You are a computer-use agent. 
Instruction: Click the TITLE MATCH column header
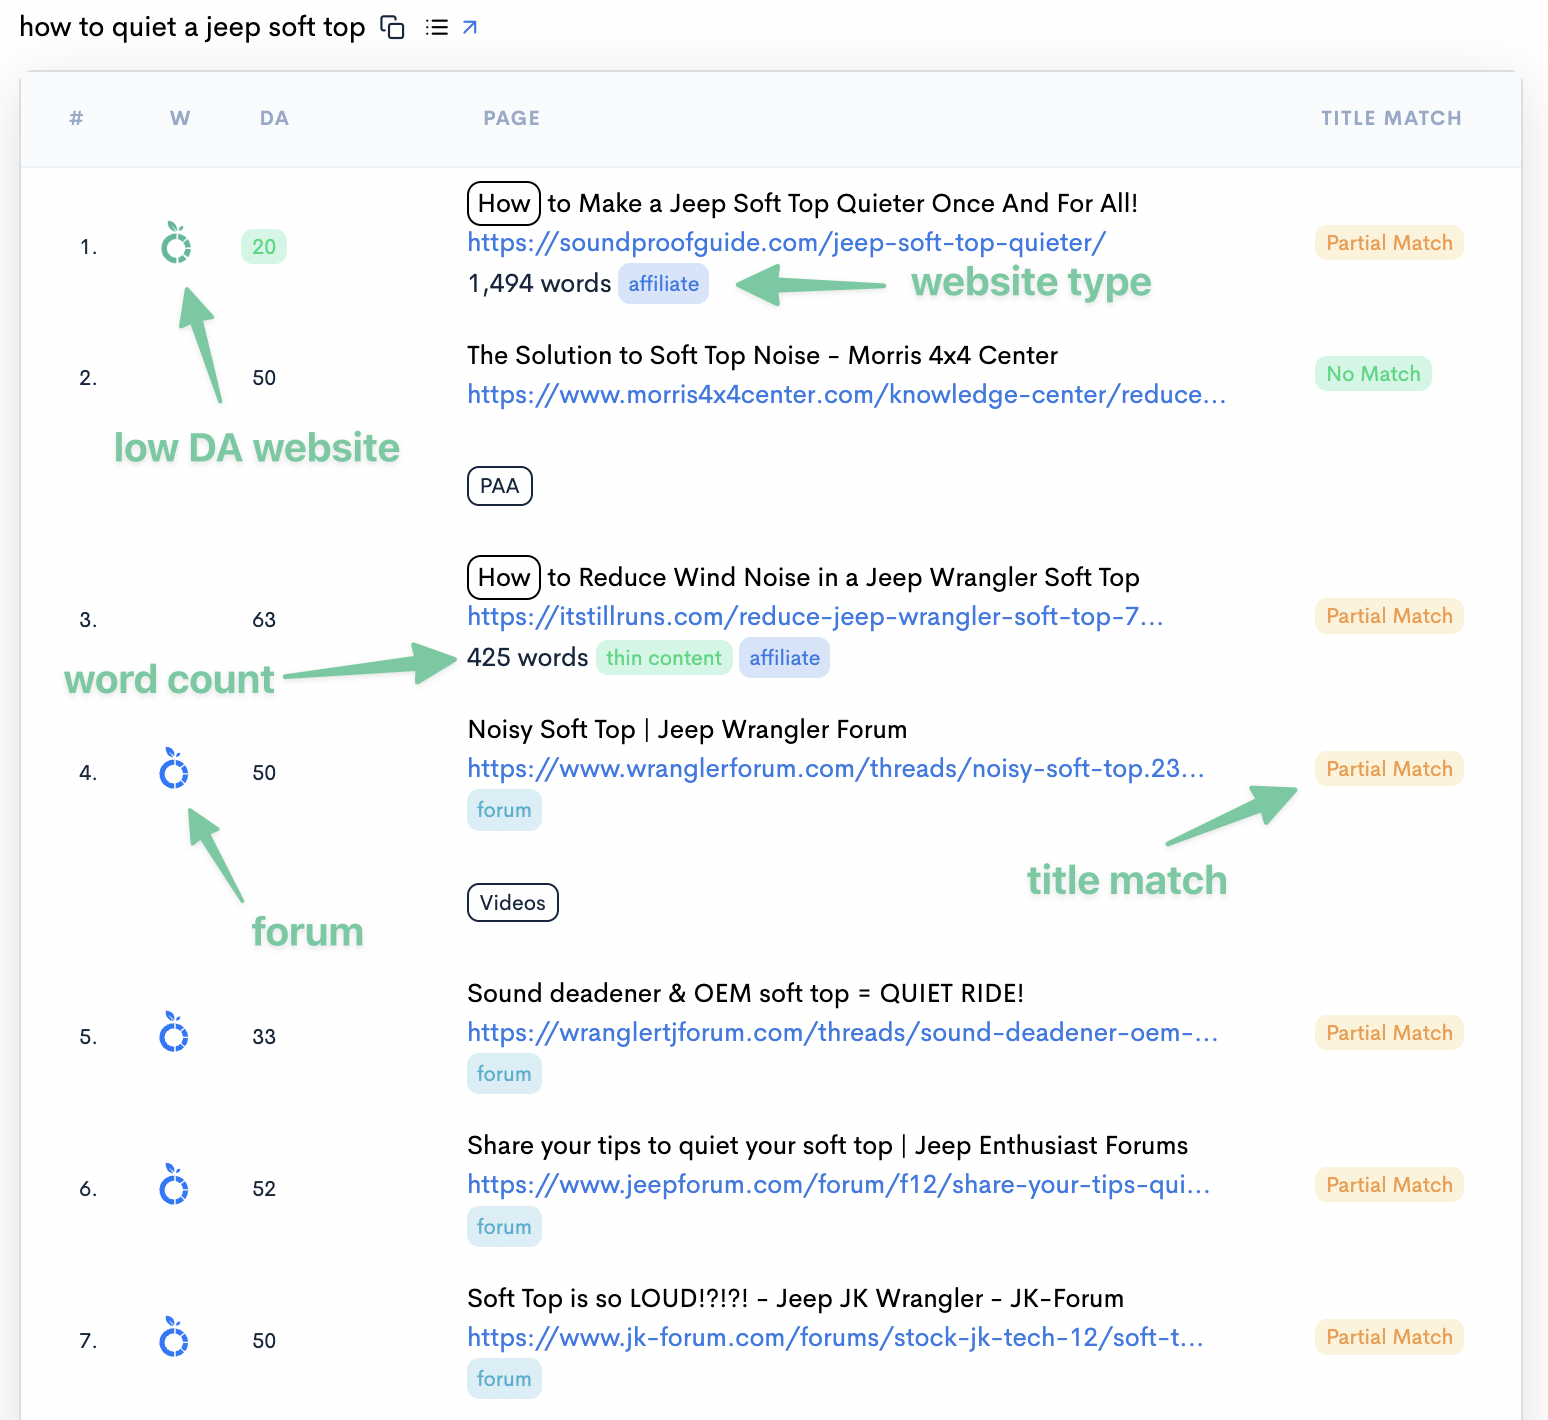tap(1391, 118)
